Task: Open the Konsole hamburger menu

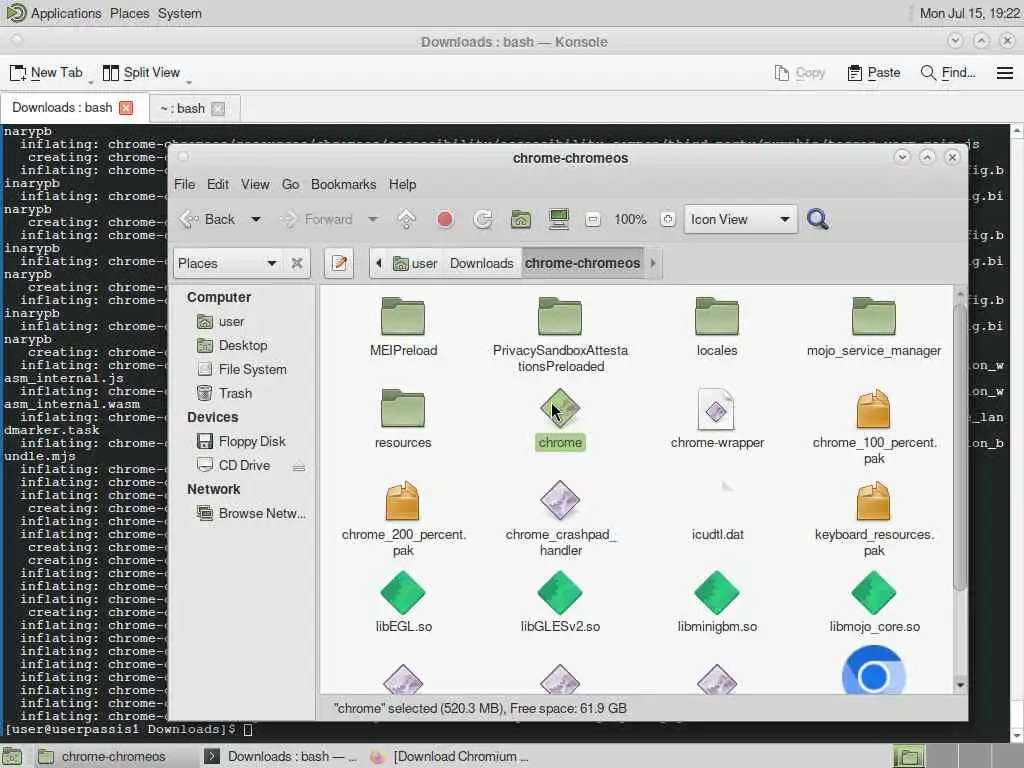Action: tap(1004, 72)
